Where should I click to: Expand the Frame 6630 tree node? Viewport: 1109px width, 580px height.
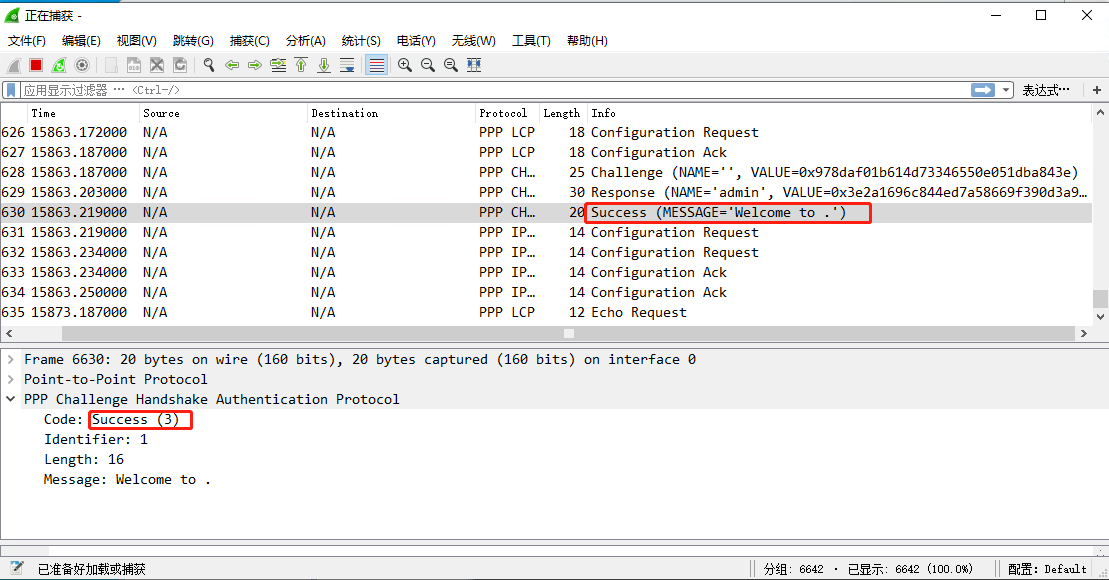[11, 359]
